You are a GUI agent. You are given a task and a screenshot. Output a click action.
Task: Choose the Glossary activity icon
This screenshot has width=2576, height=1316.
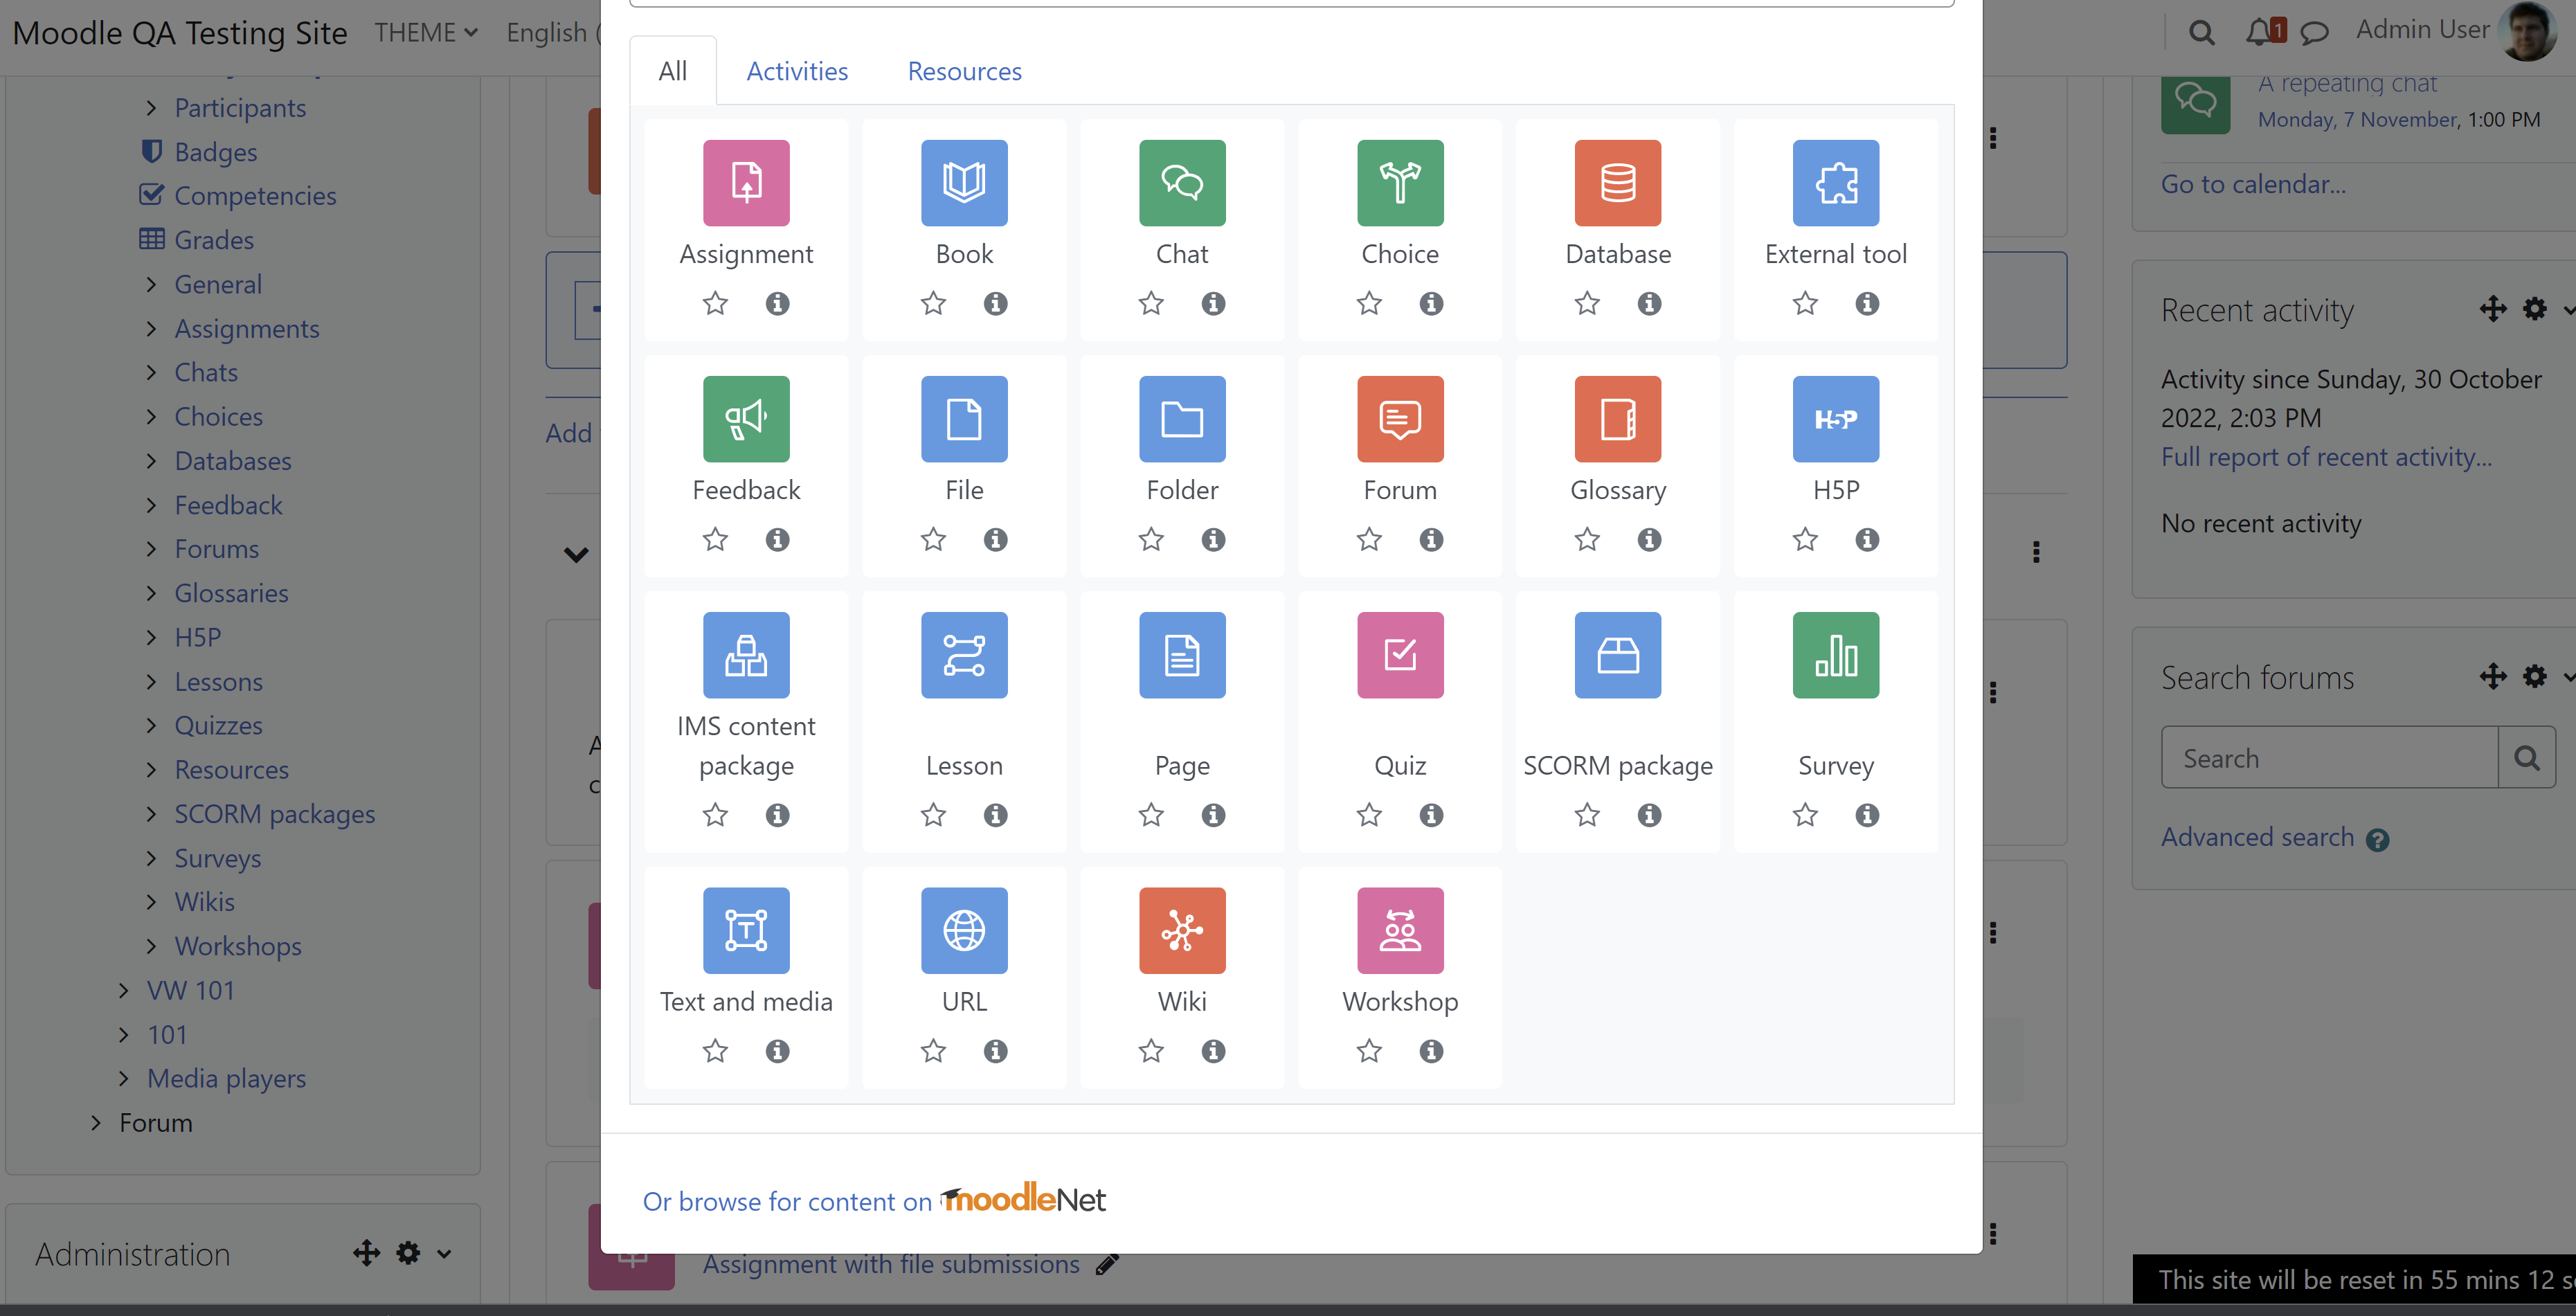tap(1618, 419)
